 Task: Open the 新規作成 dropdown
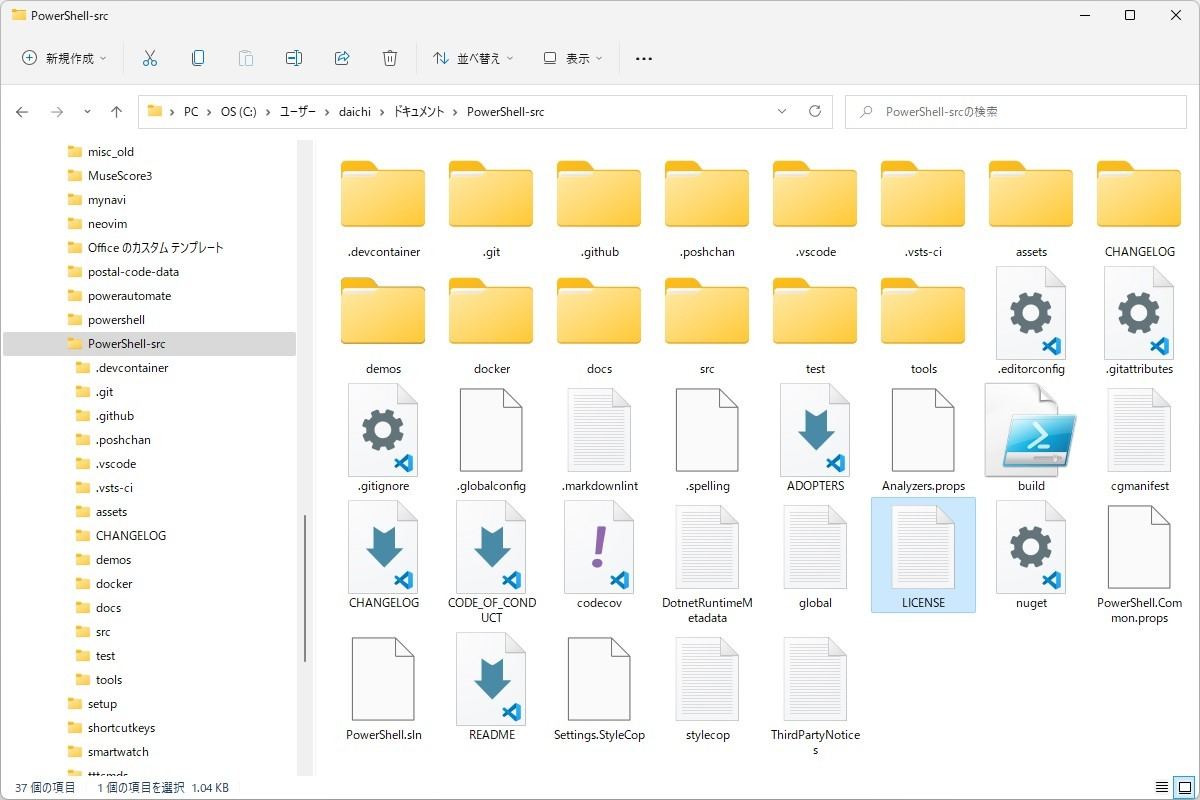[x=64, y=58]
